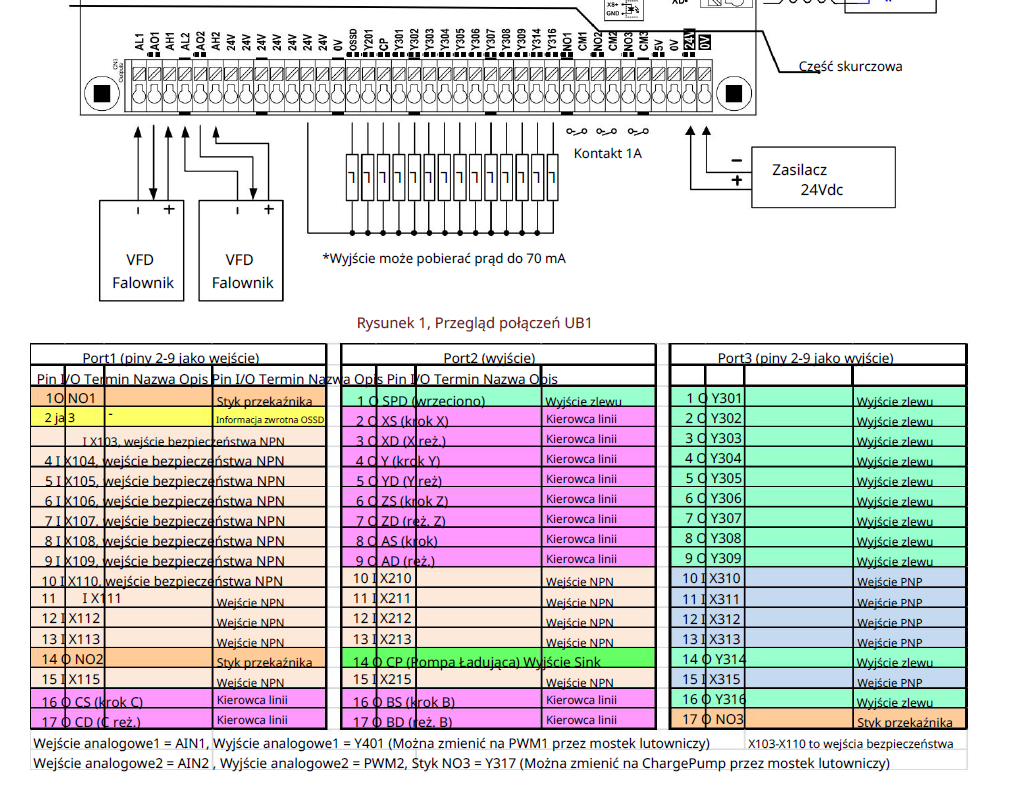Viewport: 1027px width, 791px height.
Task: Click the "ZS (krok Z)" cell
Action: [415, 501]
